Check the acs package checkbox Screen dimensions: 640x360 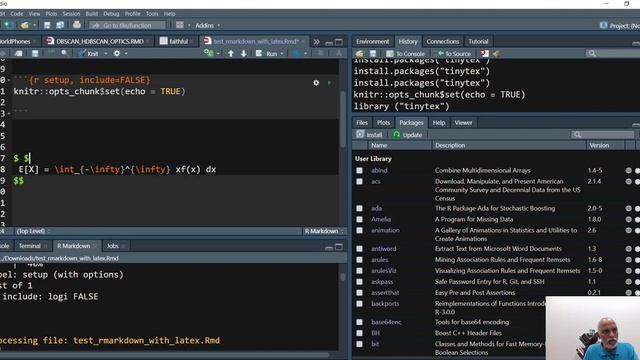tap(359, 182)
